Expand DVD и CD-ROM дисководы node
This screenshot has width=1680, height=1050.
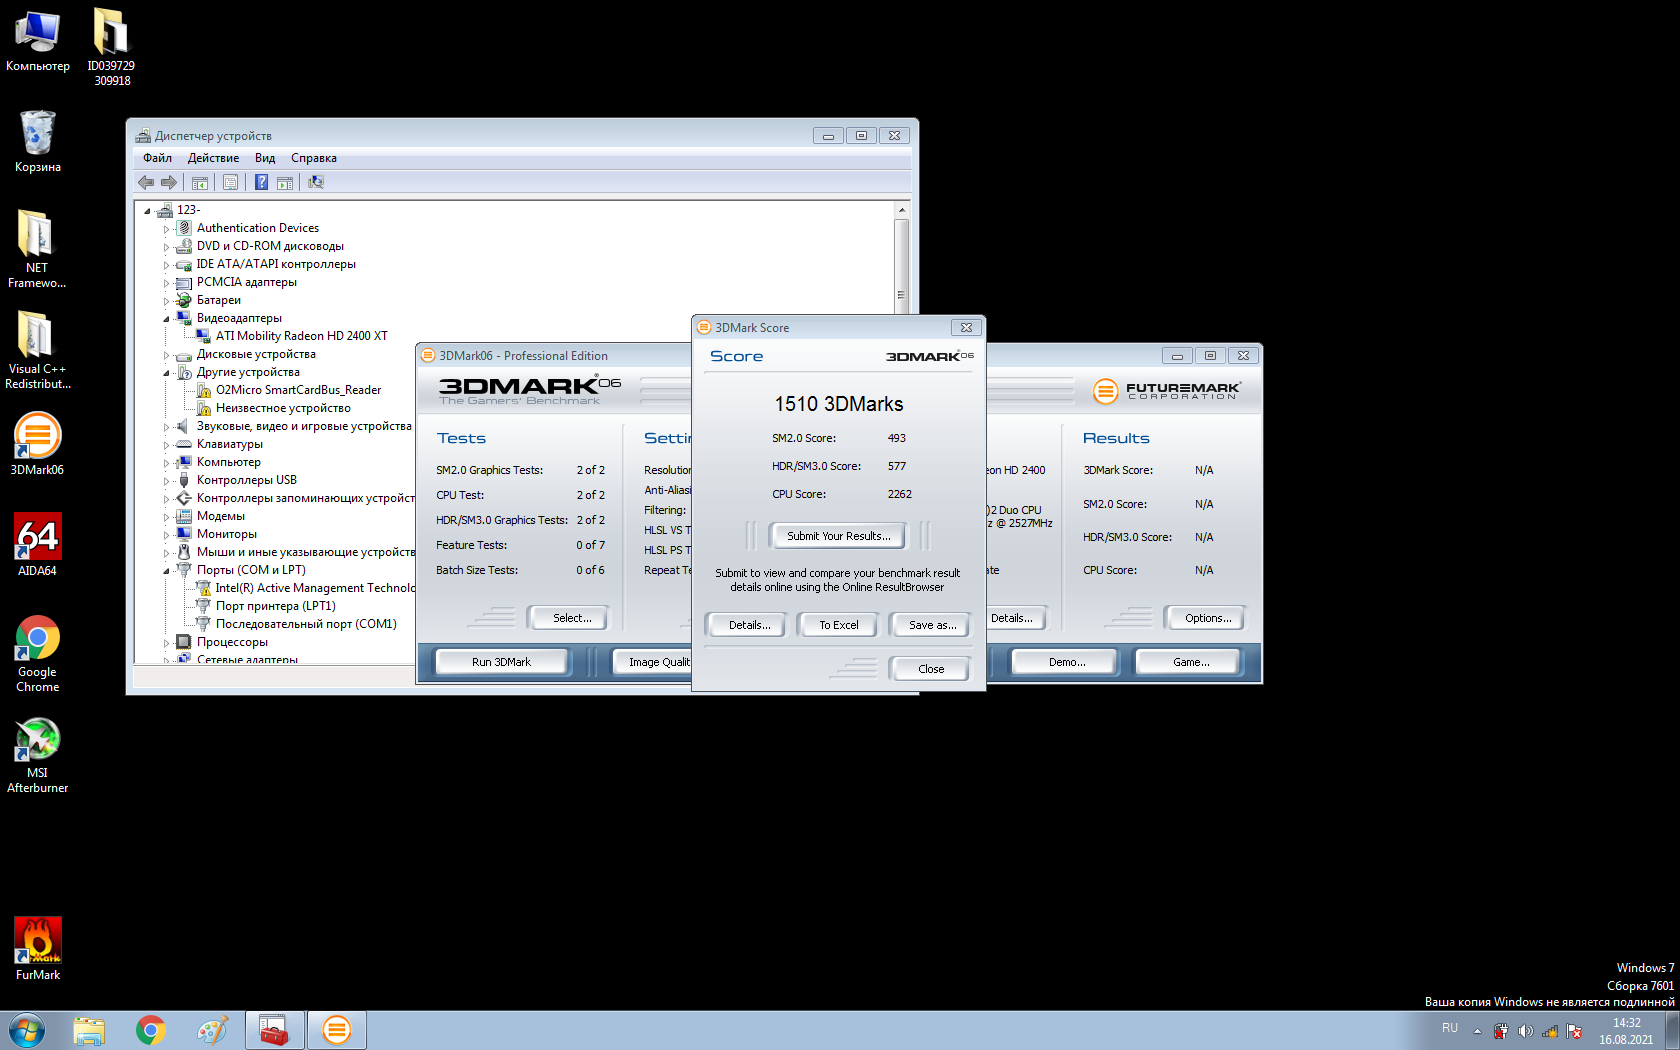tap(167, 247)
